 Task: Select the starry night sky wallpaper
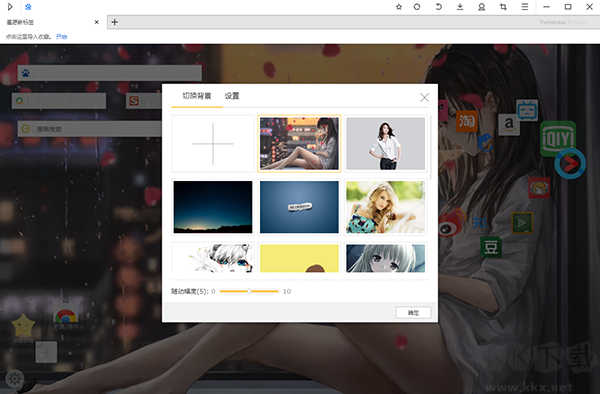pos(213,207)
